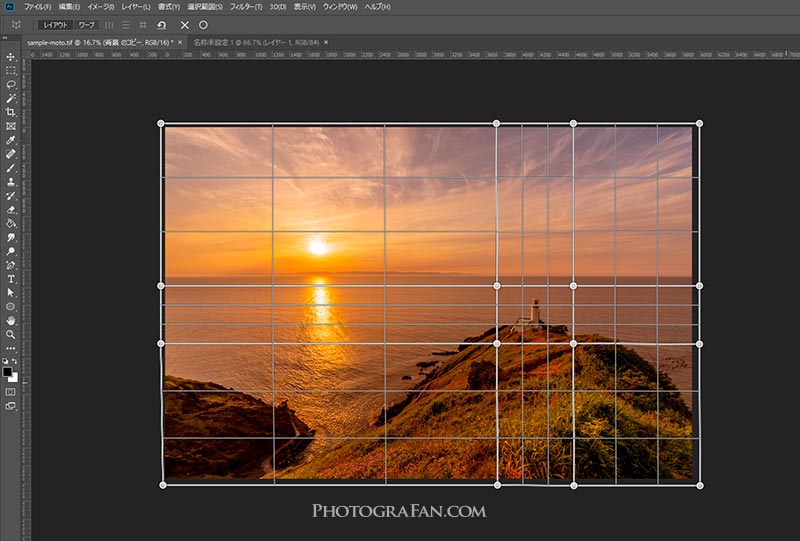This screenshot has height=541, width=800.
Task: Reset default foreground and background colors
Action: click(5, 361)
